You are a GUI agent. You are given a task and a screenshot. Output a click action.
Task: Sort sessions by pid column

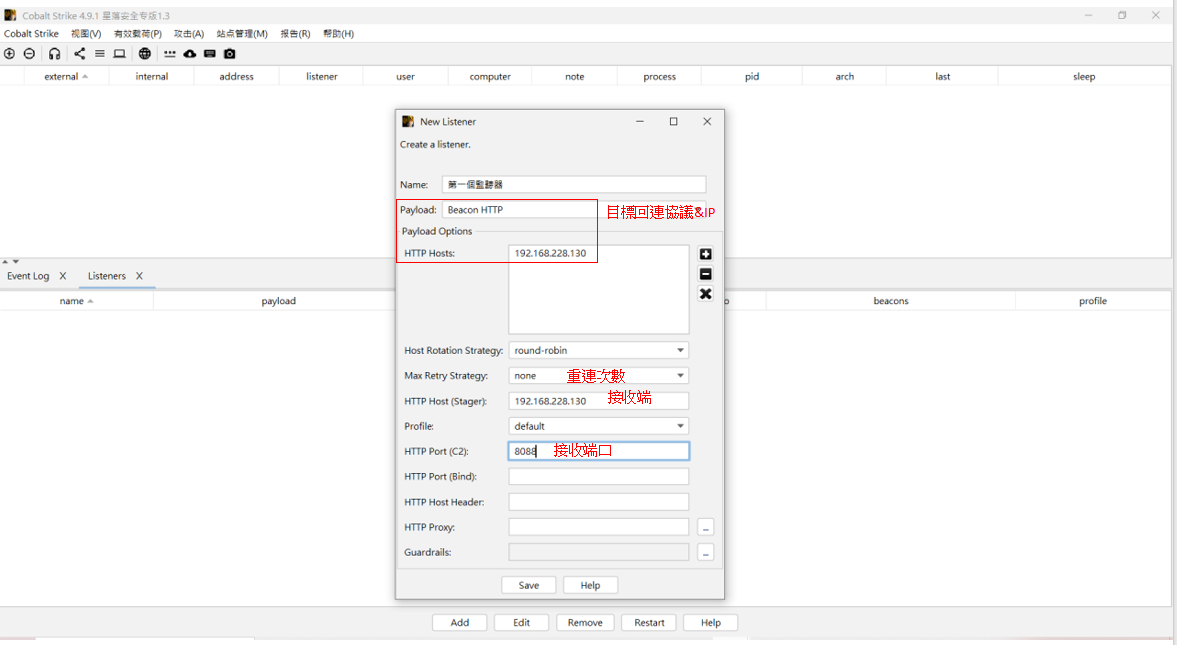tap(752, 77)
